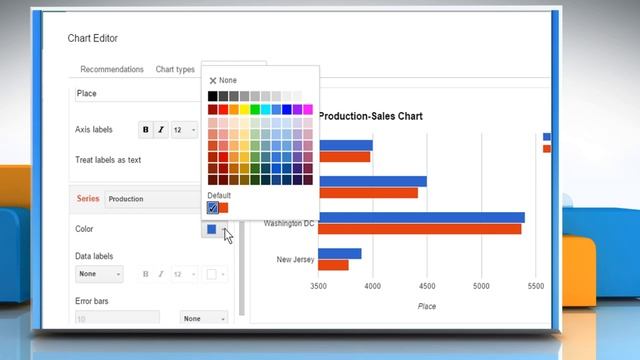Open the Color swatch dropdown arrow
Screen dimensions: 640x360
point(224,229)
